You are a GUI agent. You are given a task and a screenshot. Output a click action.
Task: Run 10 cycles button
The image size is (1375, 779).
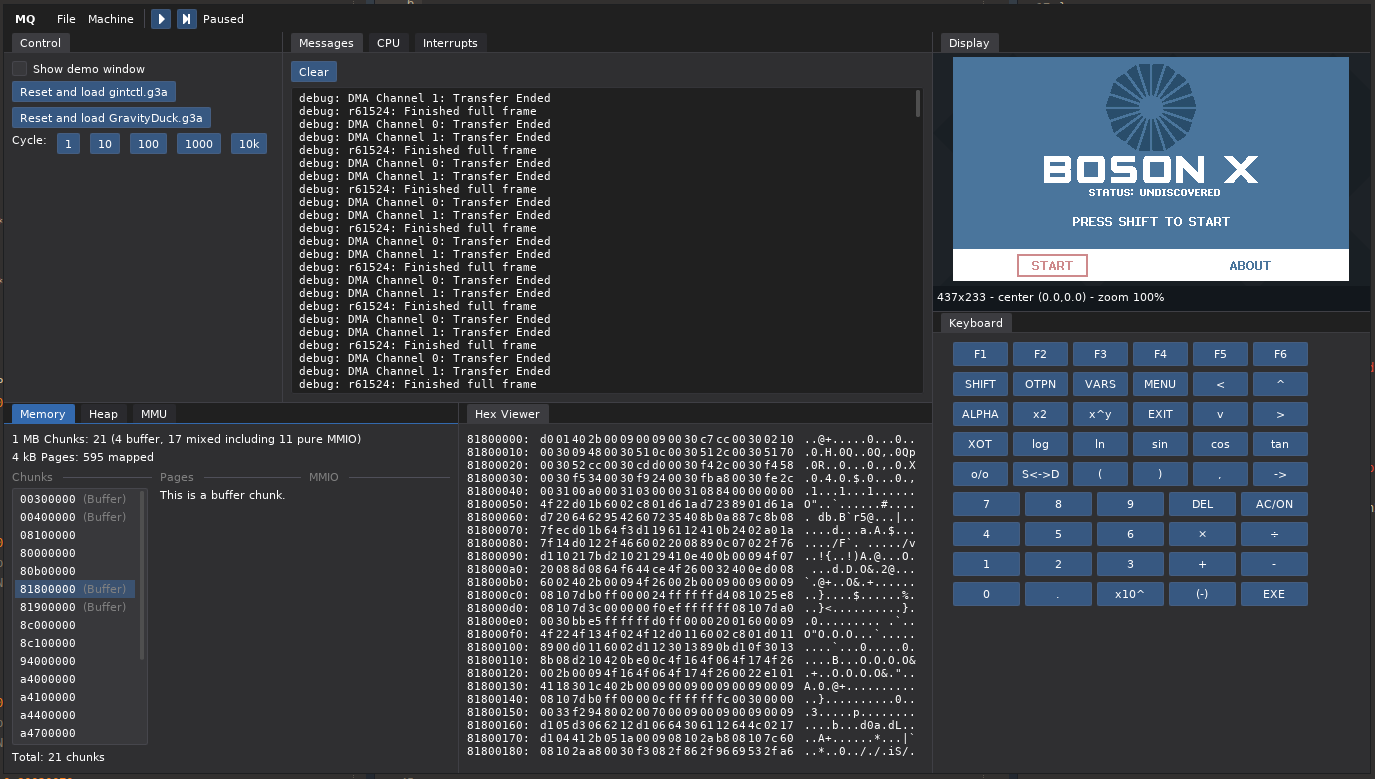point(105,144)
